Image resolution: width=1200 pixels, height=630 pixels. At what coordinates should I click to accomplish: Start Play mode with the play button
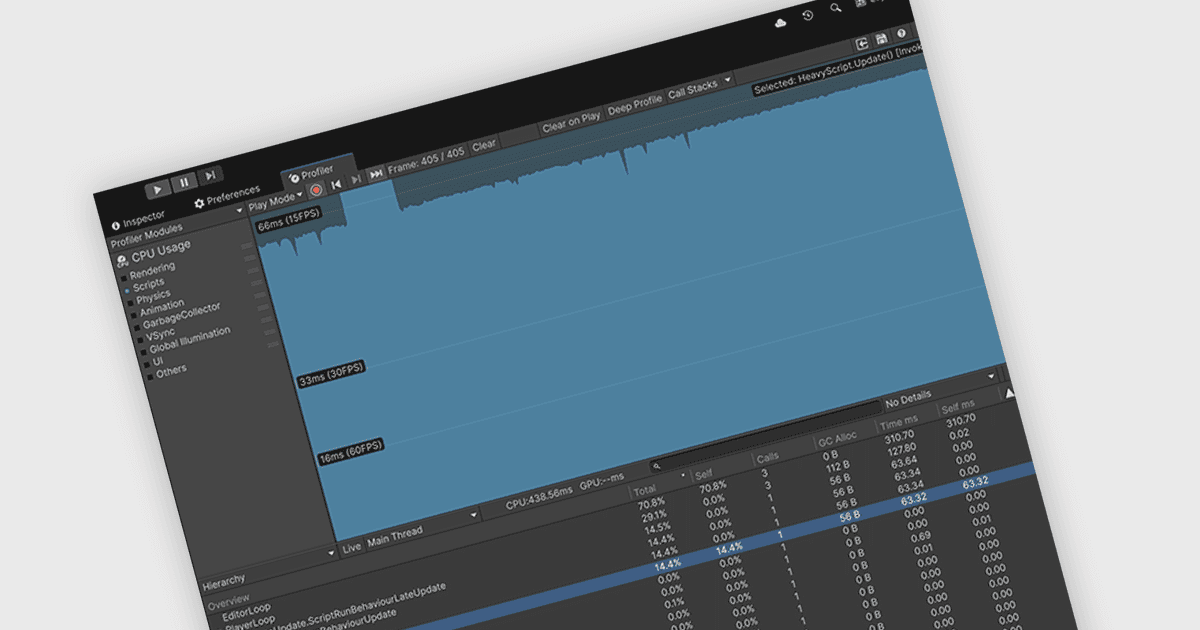click(158, 190)
